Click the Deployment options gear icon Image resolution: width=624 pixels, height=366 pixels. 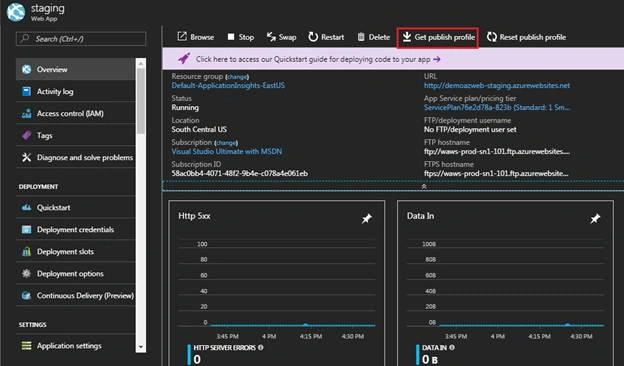click(x=26, y=273)
